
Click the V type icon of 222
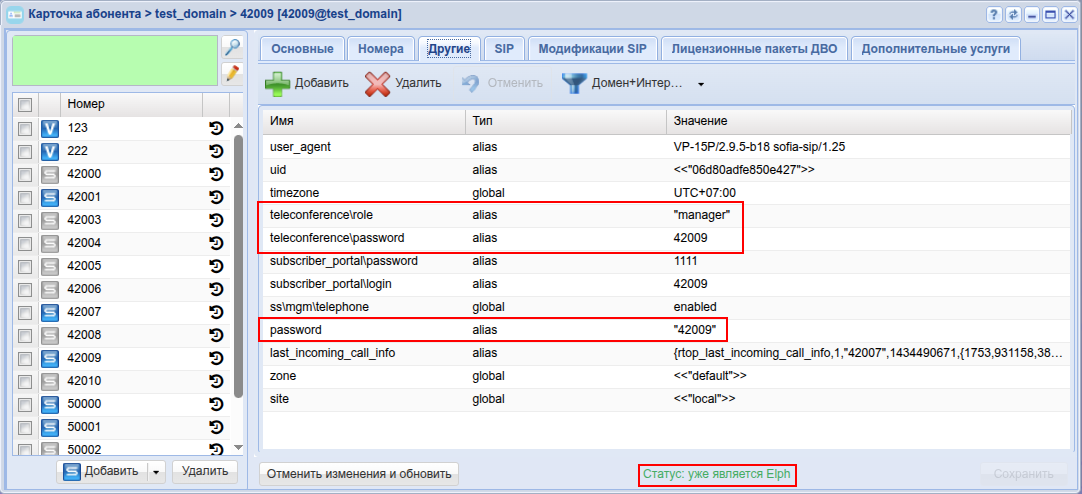point(50,151)
